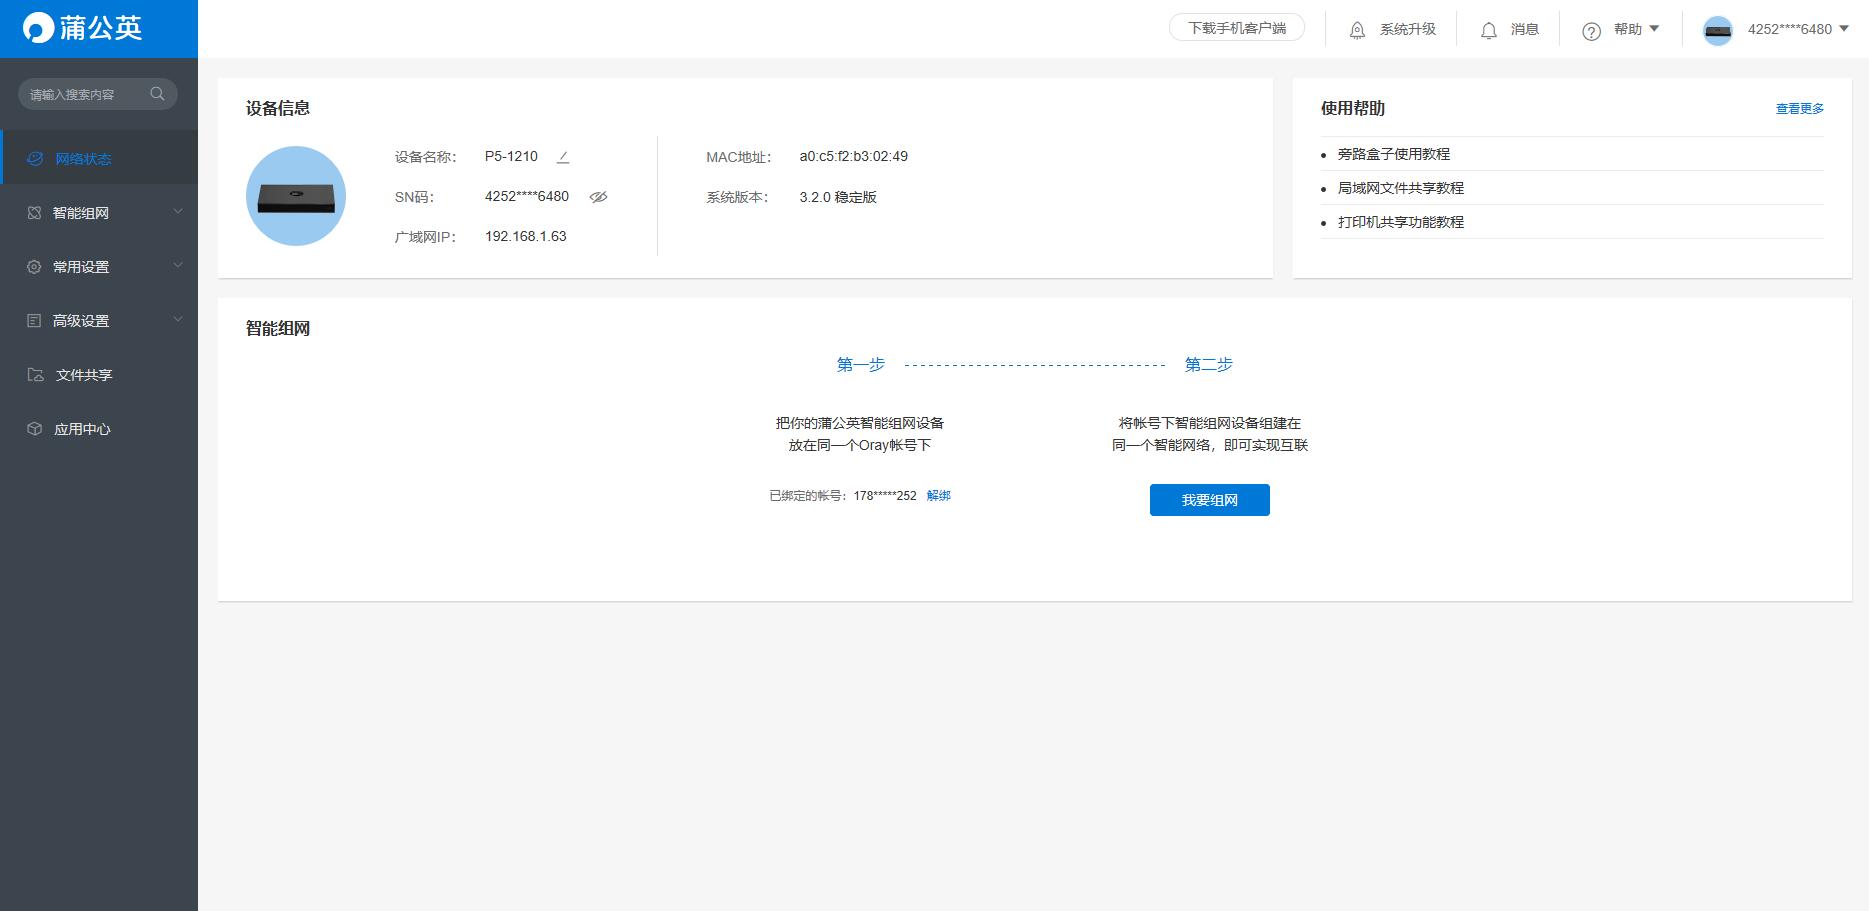The image size is (1869, 911).
Task: Click the 系统升级 upgrade bell icon
Action: tap(1357, 29)
